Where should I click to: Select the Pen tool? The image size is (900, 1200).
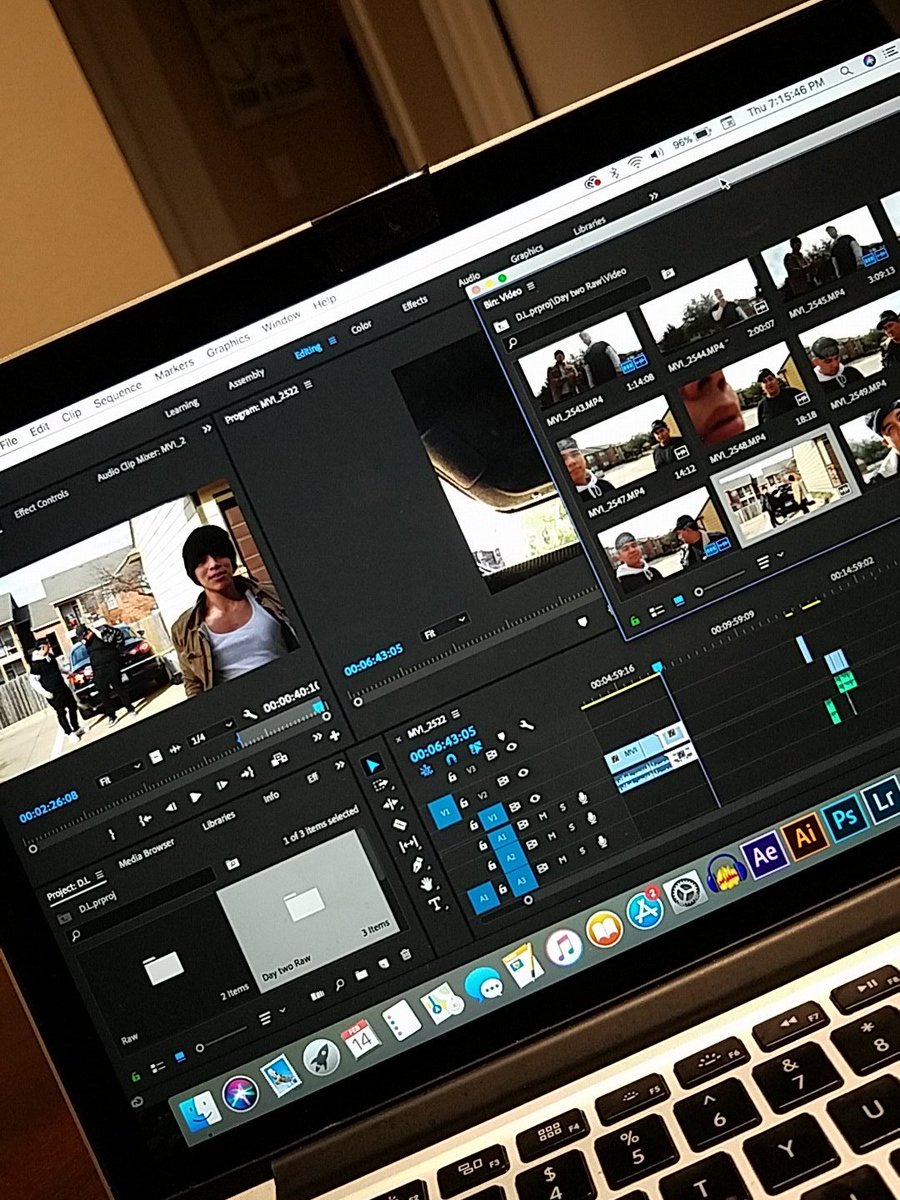[x=418, y=863]
